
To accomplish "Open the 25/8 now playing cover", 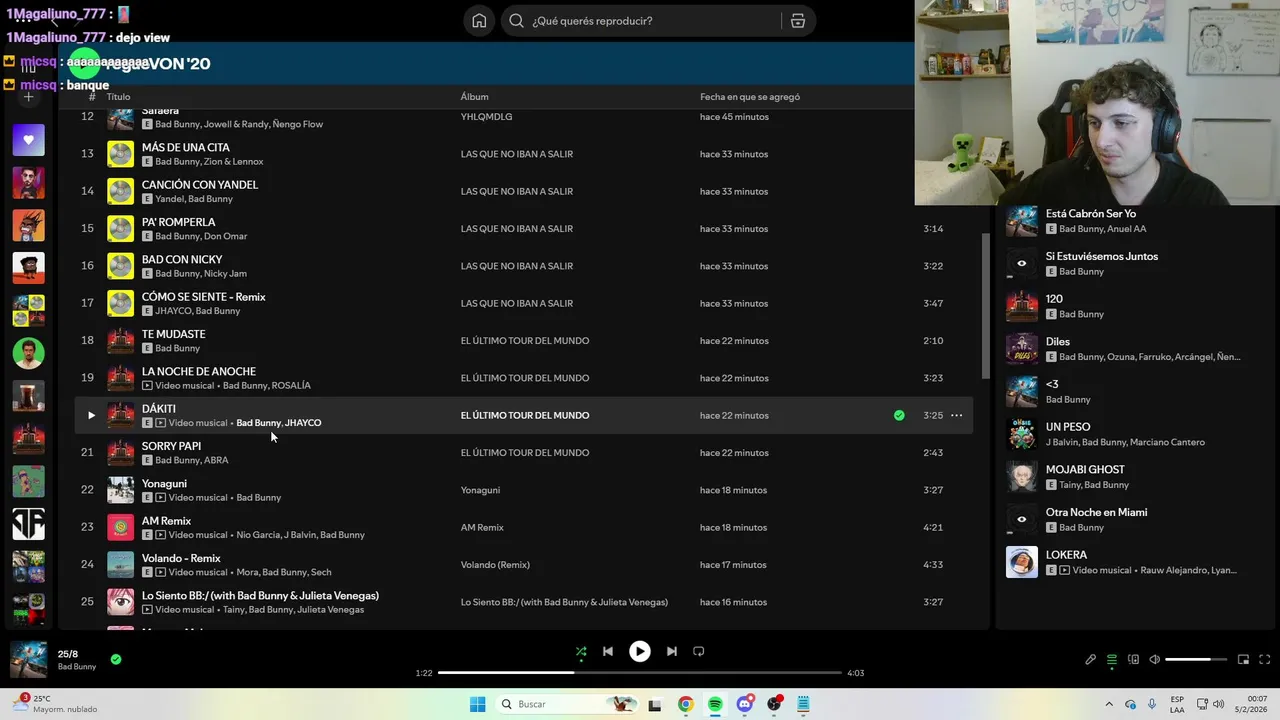I will pyautogui.click(x=28, y=660).
